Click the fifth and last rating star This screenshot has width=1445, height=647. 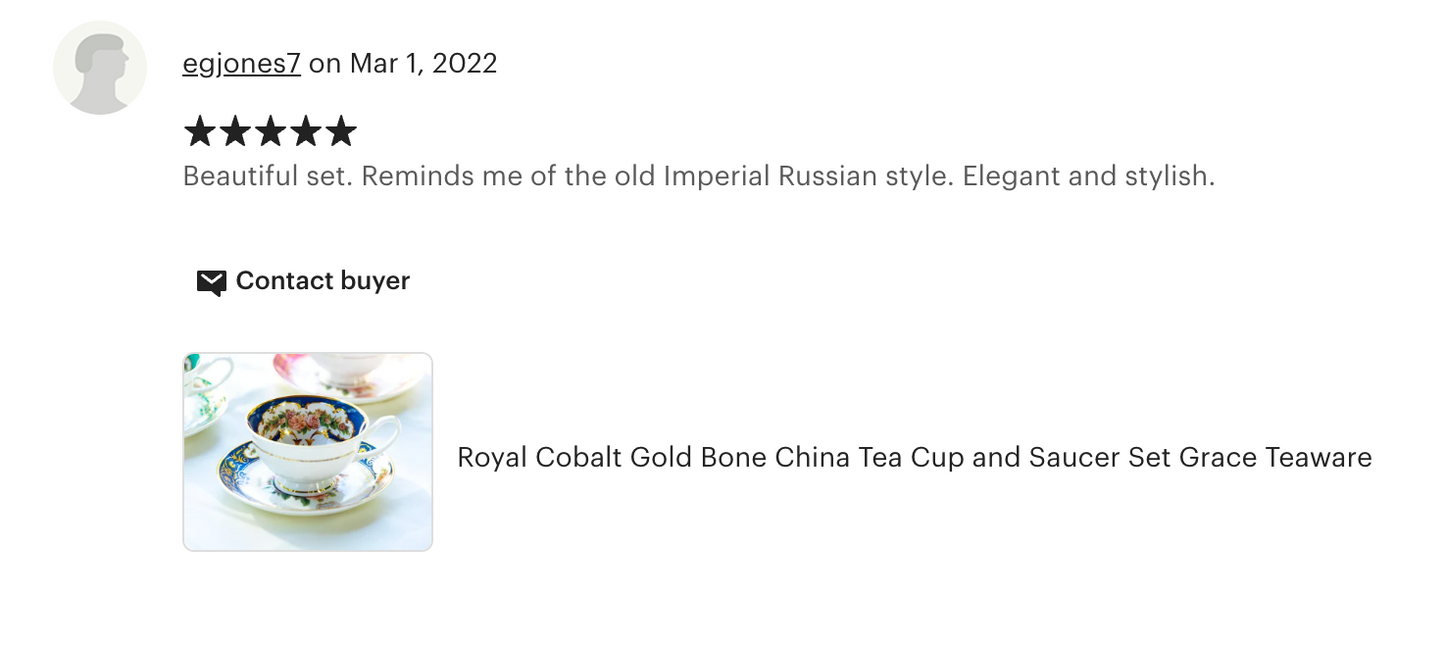pyautogui.click(x=341, y=131)
